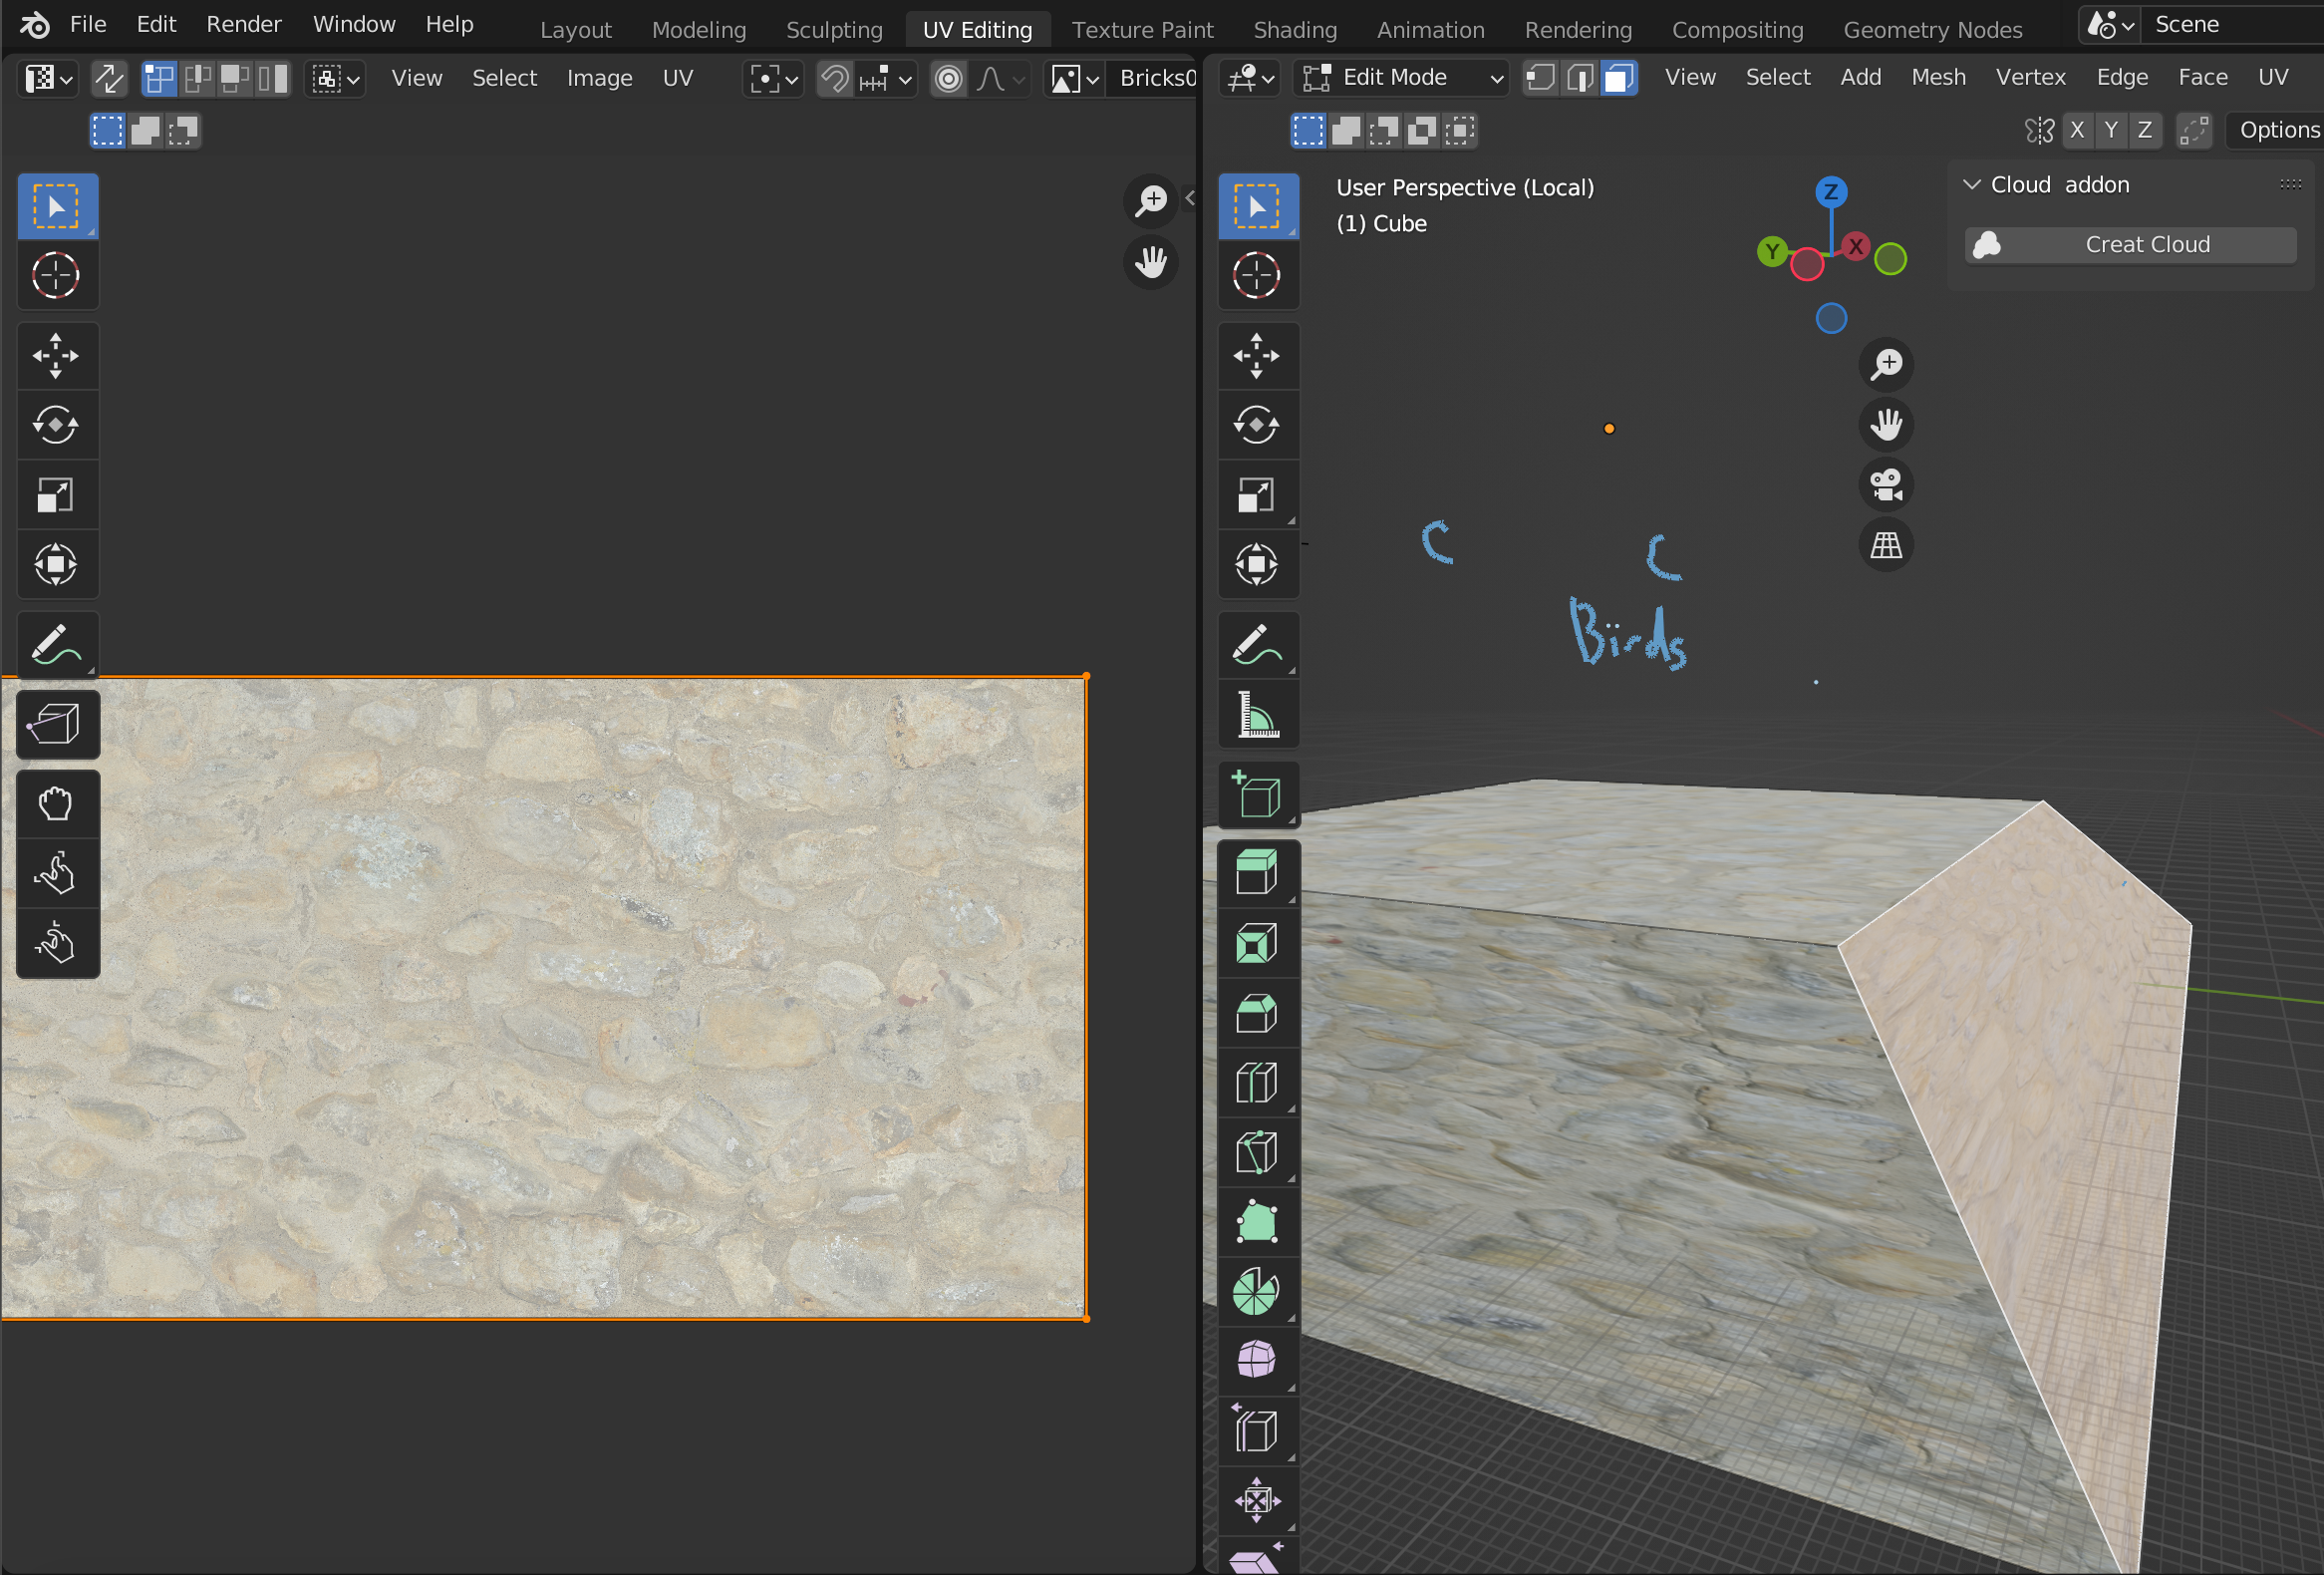
Task: Open the Edit Mode dropdown
Action: click(1400, 78)
